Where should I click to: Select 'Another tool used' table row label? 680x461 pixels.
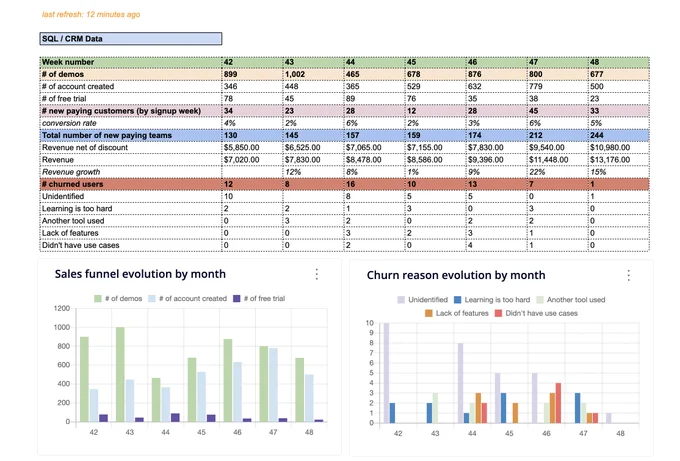click(x=131, y=221)
